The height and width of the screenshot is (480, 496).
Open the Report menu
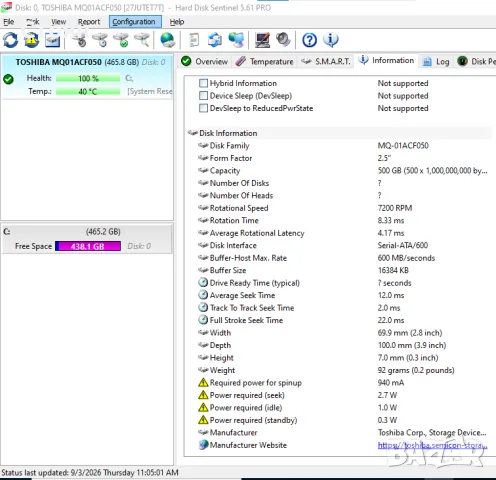coord(89,22)
